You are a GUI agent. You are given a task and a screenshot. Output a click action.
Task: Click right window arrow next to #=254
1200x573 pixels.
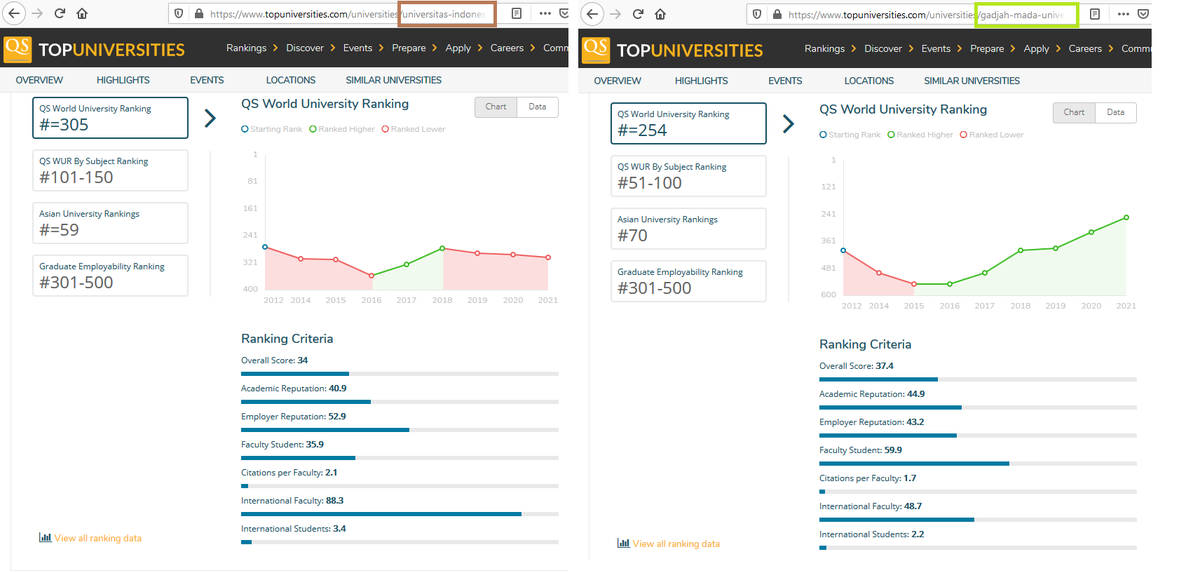click(788, 124)
